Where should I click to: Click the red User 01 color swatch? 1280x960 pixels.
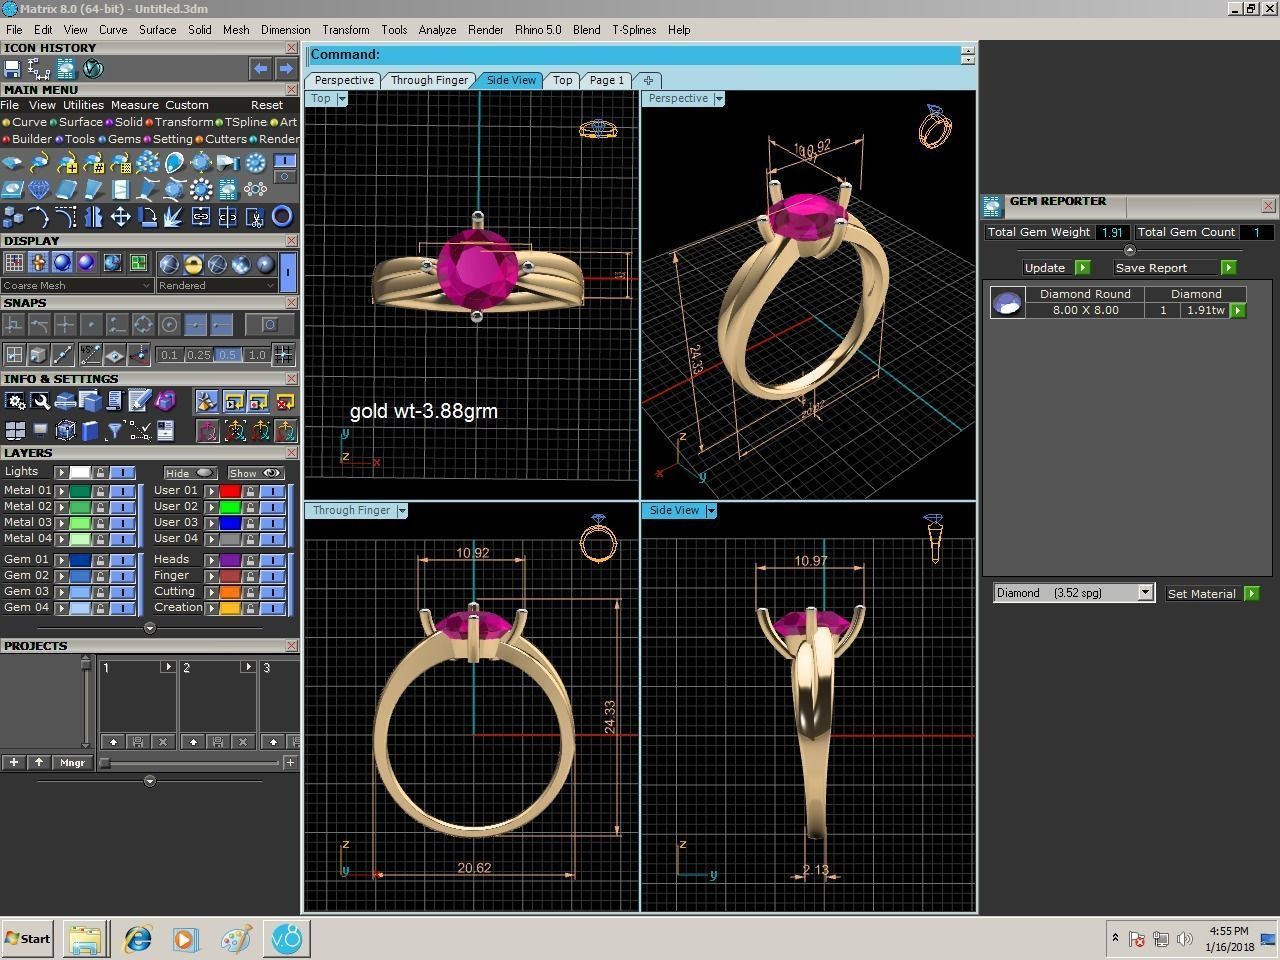230,491
